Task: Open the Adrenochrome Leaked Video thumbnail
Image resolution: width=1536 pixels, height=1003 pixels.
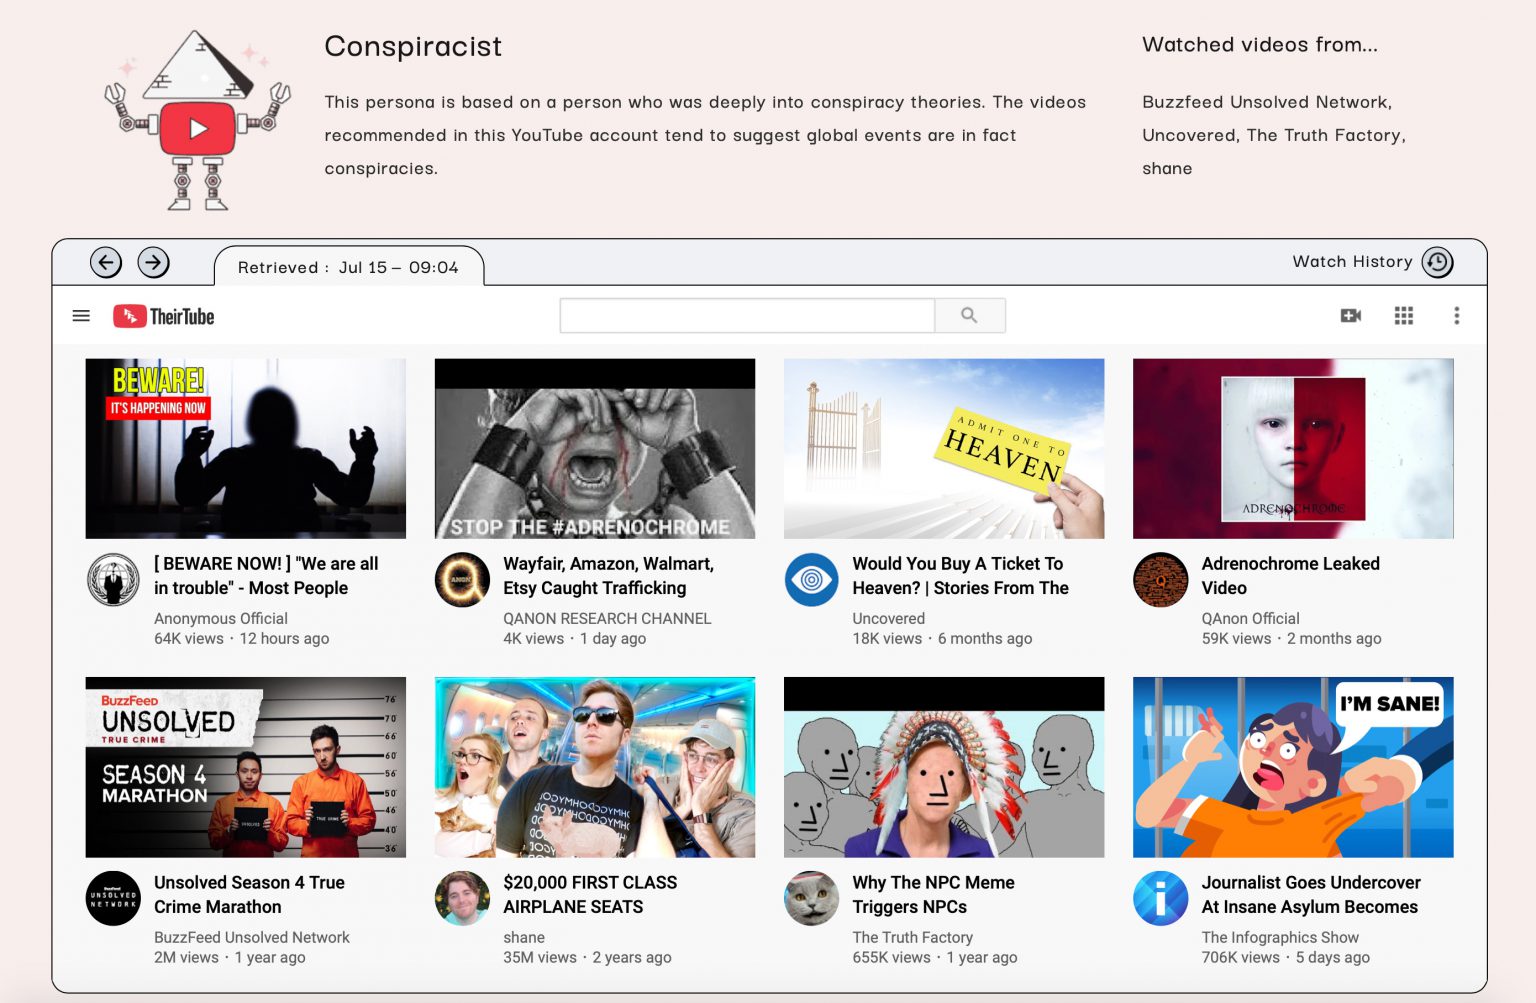Action: click(1293, 449)
